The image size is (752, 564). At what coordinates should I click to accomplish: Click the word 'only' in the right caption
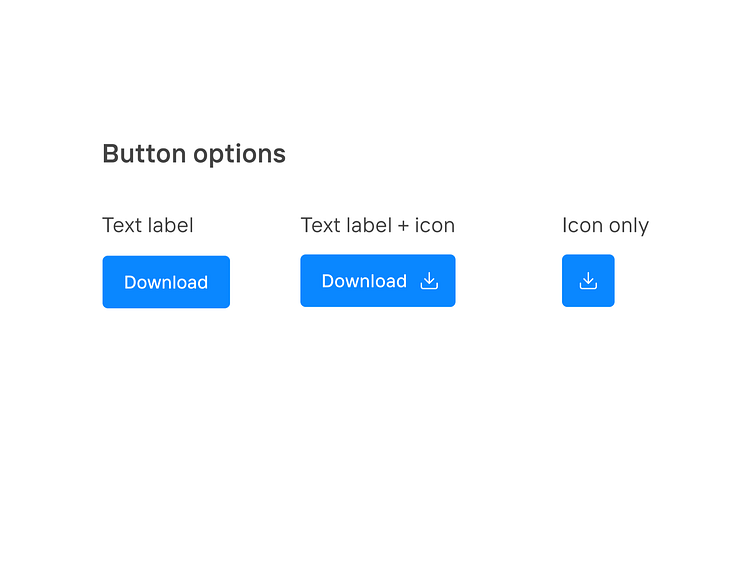point(629,225)
